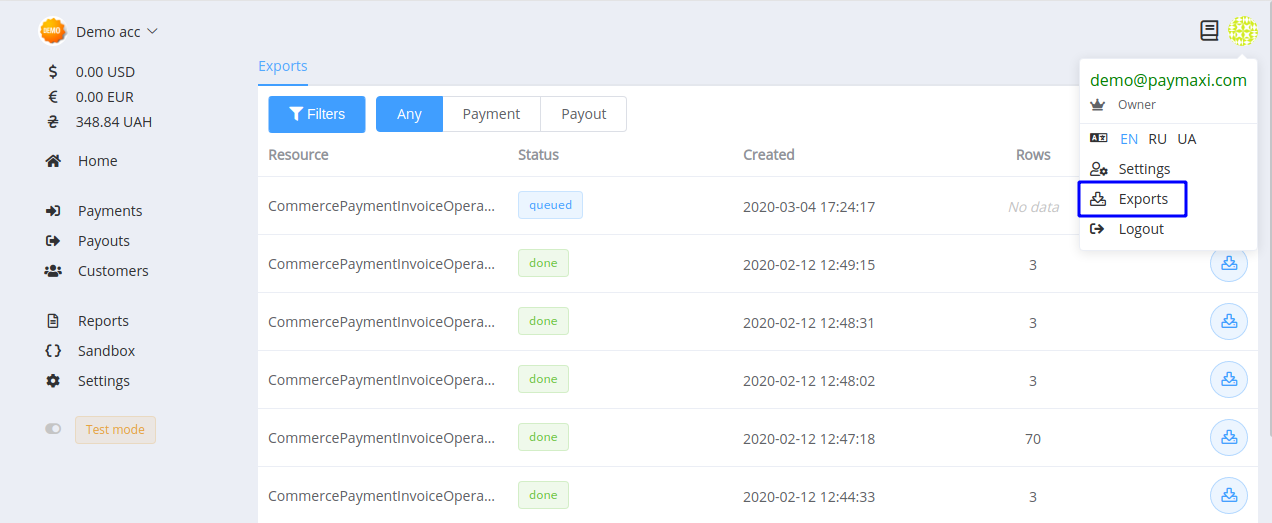1272x523 pixels.
Task: Download export created at 12:48:31
Action: [1229, 322]
